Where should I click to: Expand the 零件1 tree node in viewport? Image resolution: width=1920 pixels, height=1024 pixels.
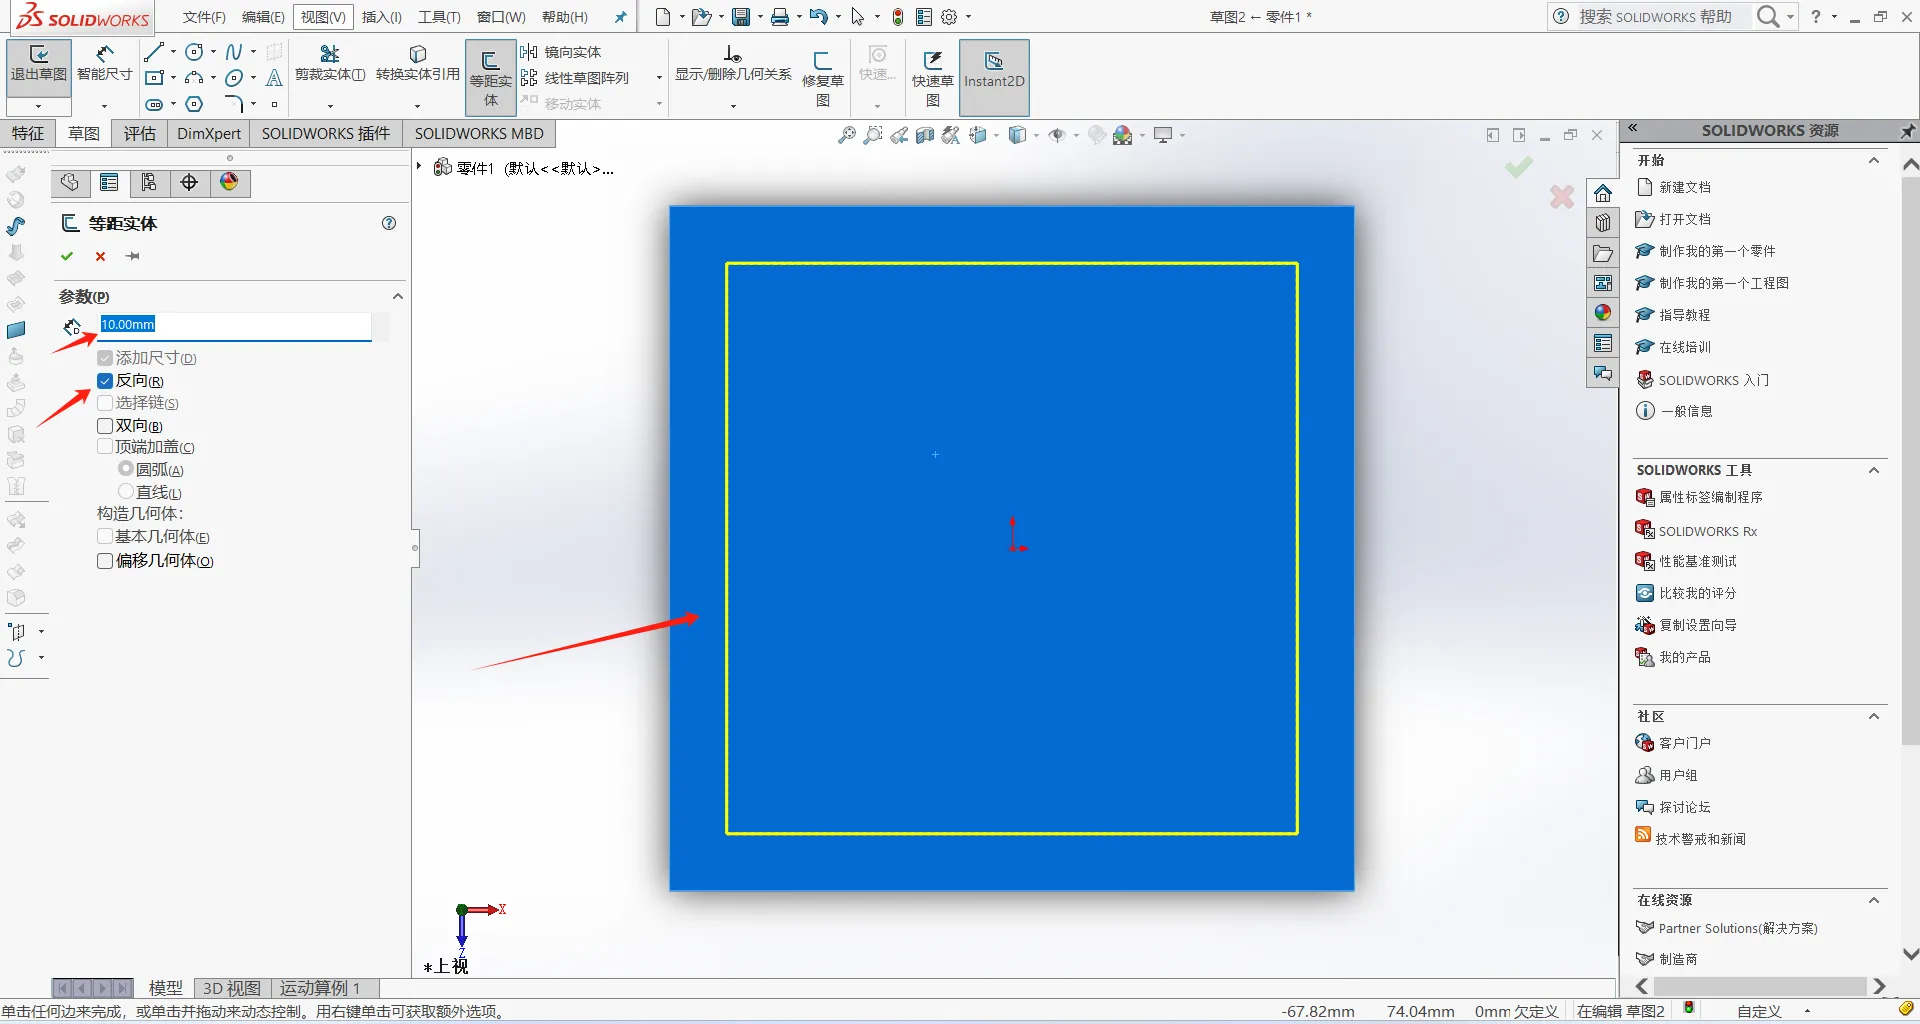click(x=419, y=167)
